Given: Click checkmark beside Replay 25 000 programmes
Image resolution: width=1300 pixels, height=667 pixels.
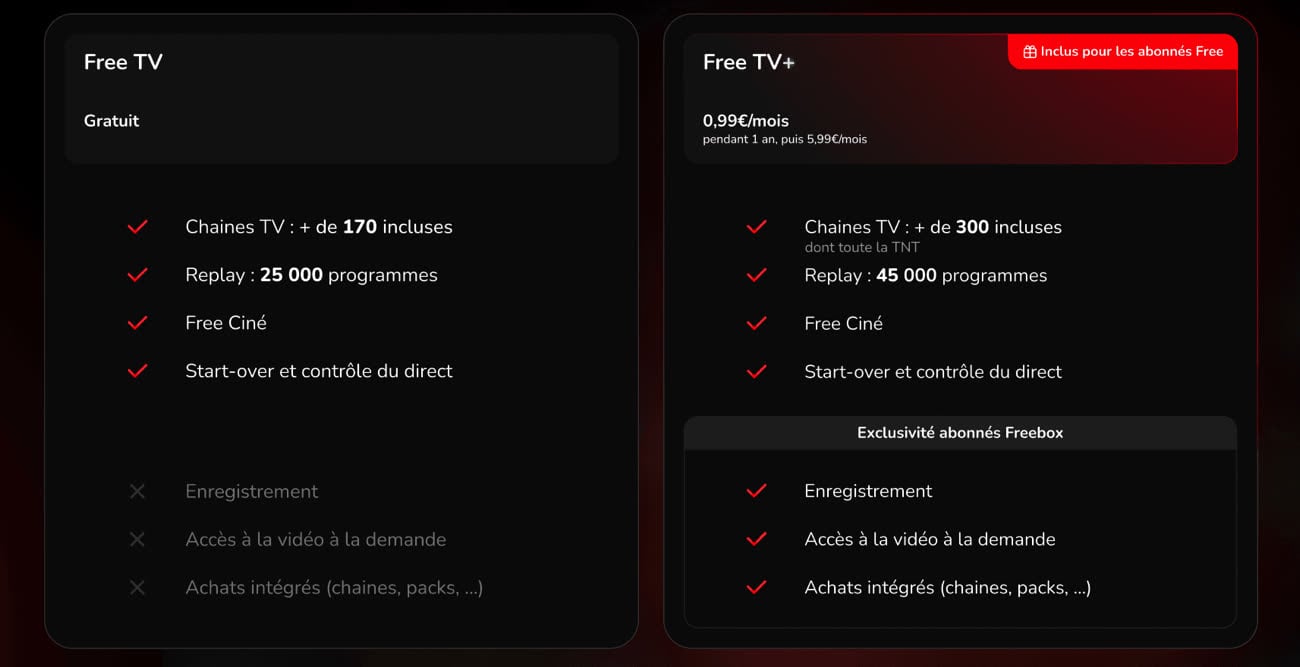Looking at the screenshot, I should tap(138, 275).
